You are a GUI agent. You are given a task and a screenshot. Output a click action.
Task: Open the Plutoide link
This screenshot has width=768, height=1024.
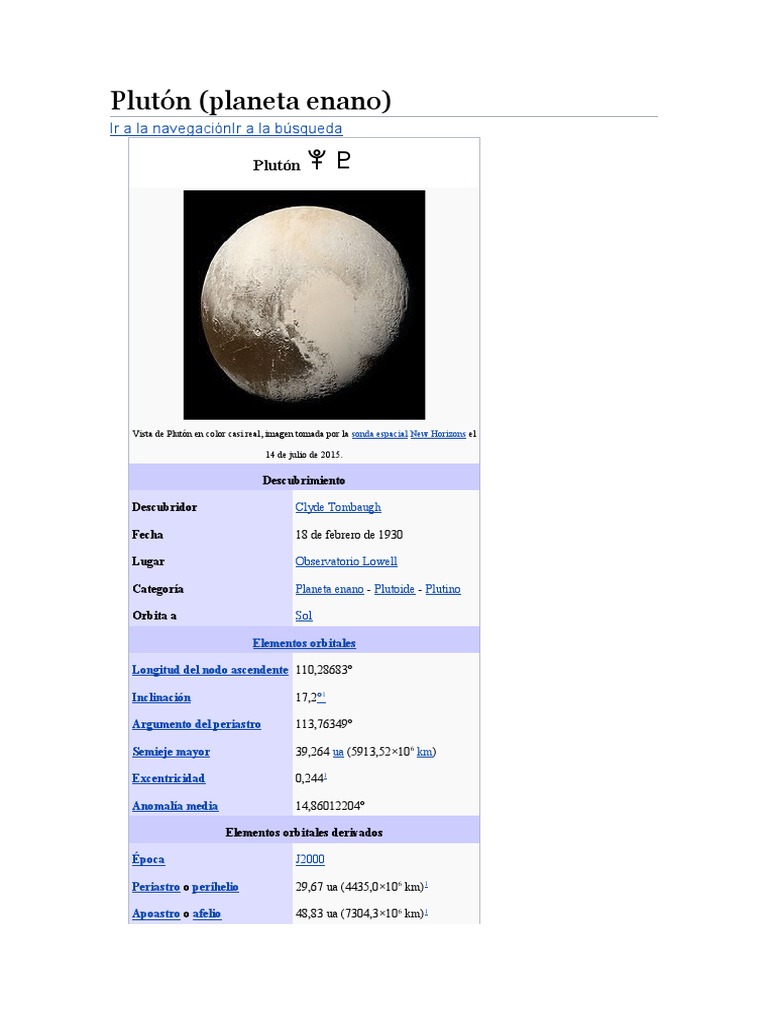(394, 589)
